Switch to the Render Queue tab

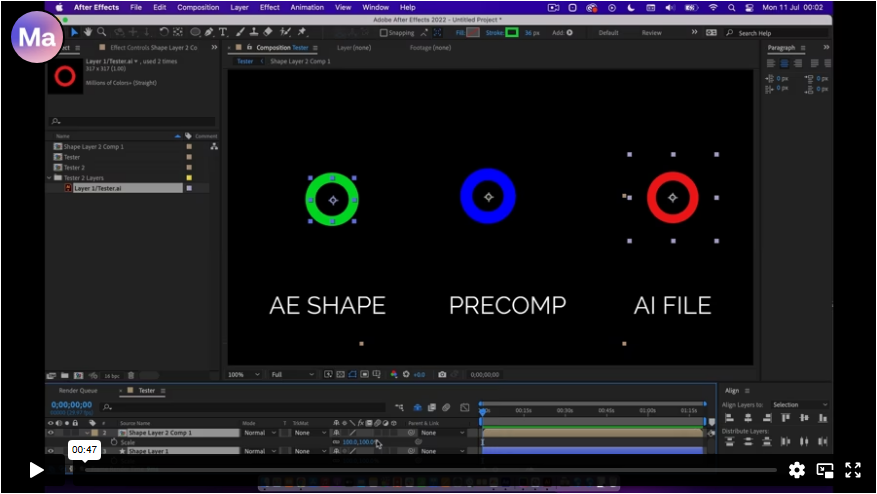[78, 391]
